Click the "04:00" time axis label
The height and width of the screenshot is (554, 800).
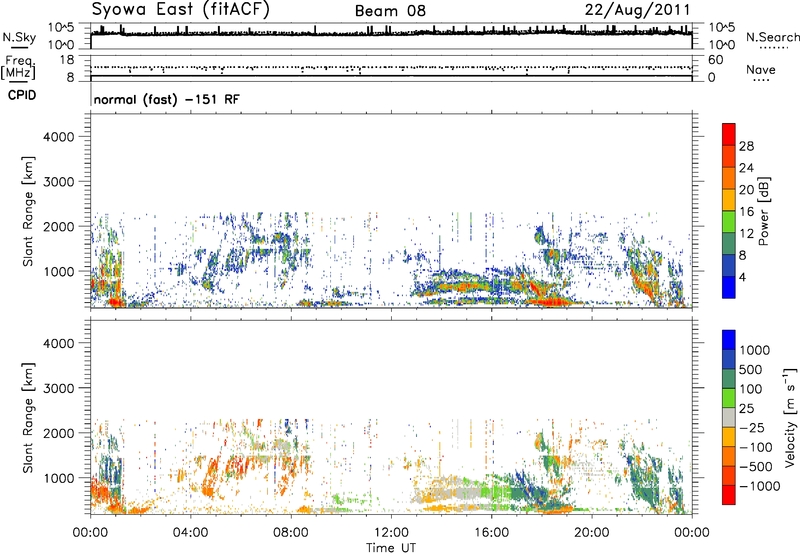191,533
